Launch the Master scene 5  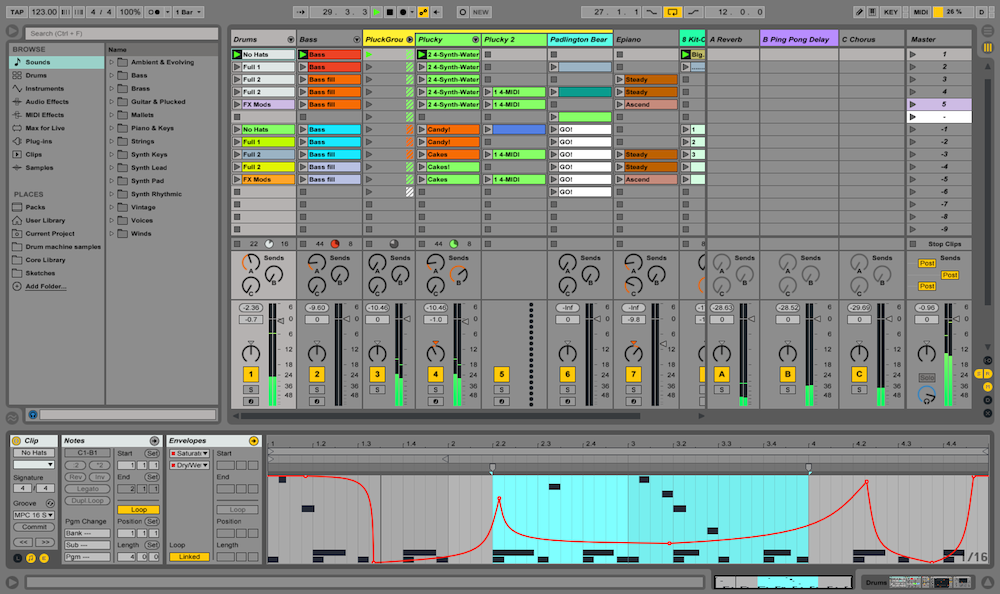(x=912, y=104)
